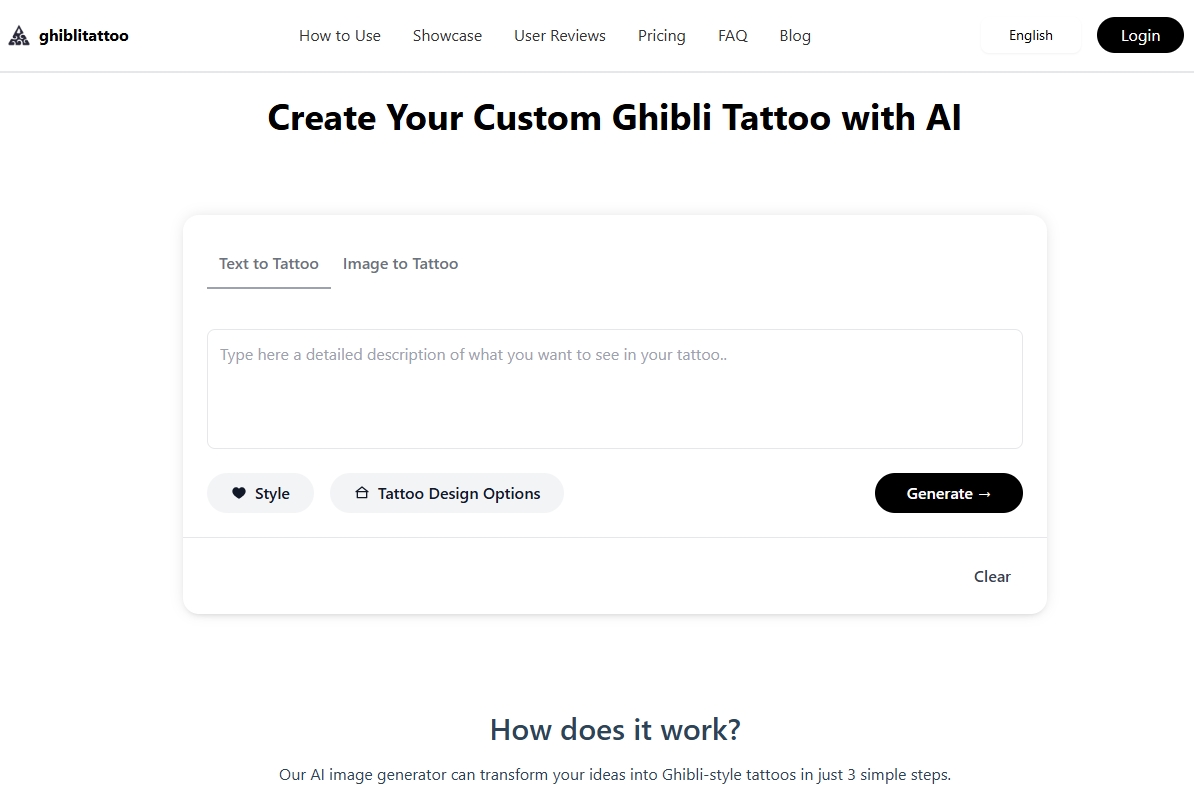
Task: Switch to the Text to Tattoo tab
Action: (269, 264)
